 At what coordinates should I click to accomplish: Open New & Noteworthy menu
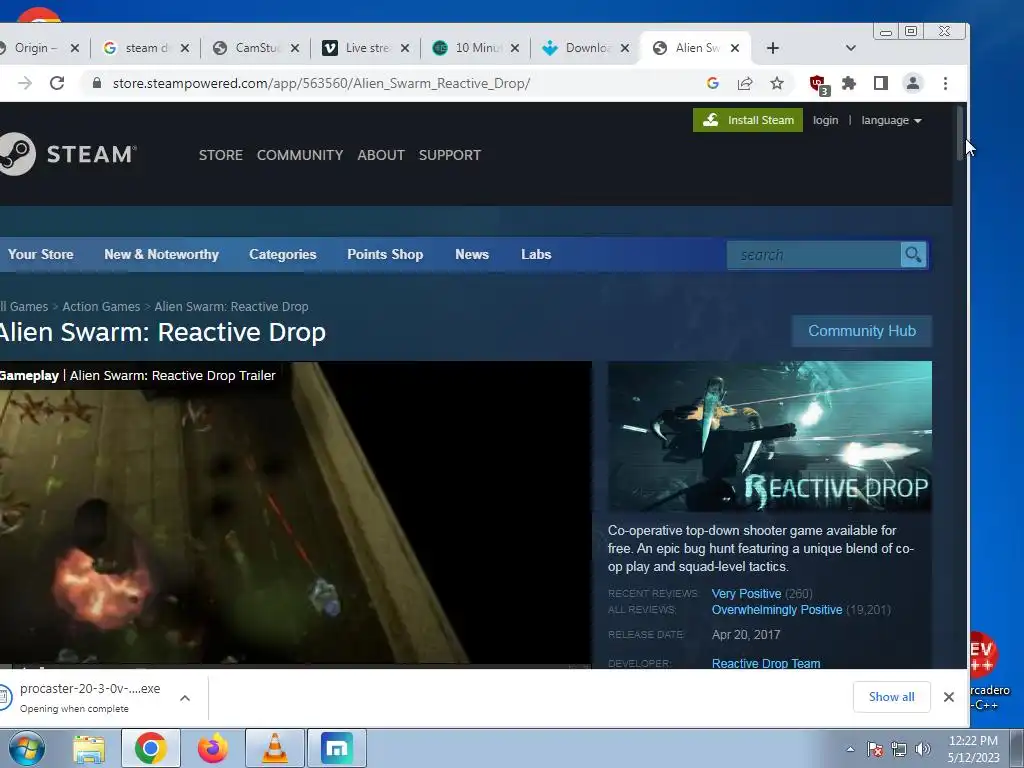tap(161, 254)
